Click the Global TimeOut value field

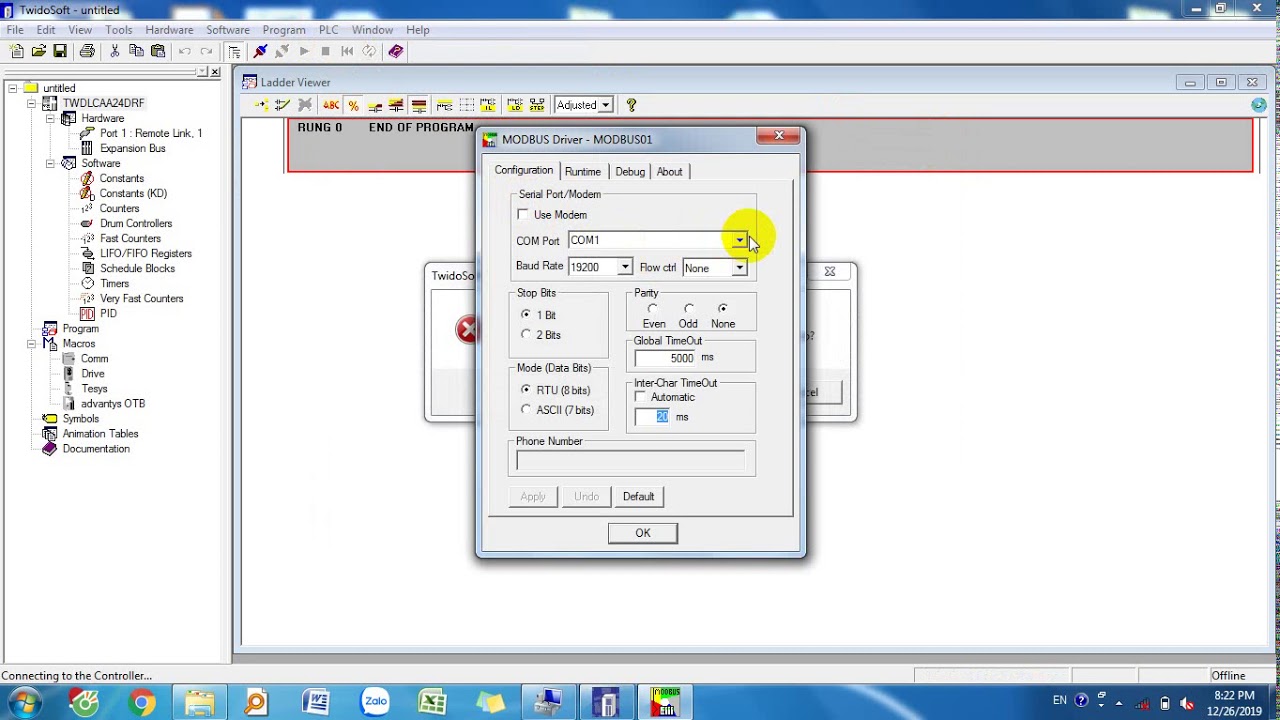667,358
